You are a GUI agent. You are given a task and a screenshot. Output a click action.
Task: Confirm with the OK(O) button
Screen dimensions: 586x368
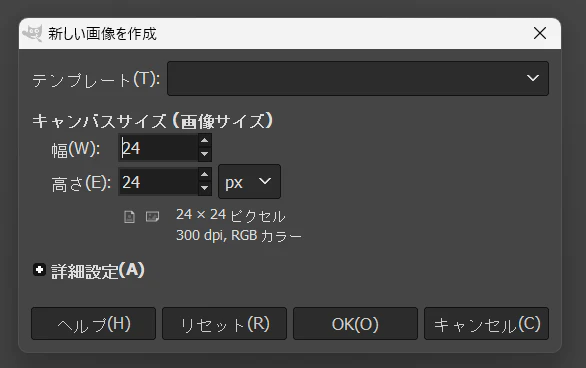tap(355, 324)
